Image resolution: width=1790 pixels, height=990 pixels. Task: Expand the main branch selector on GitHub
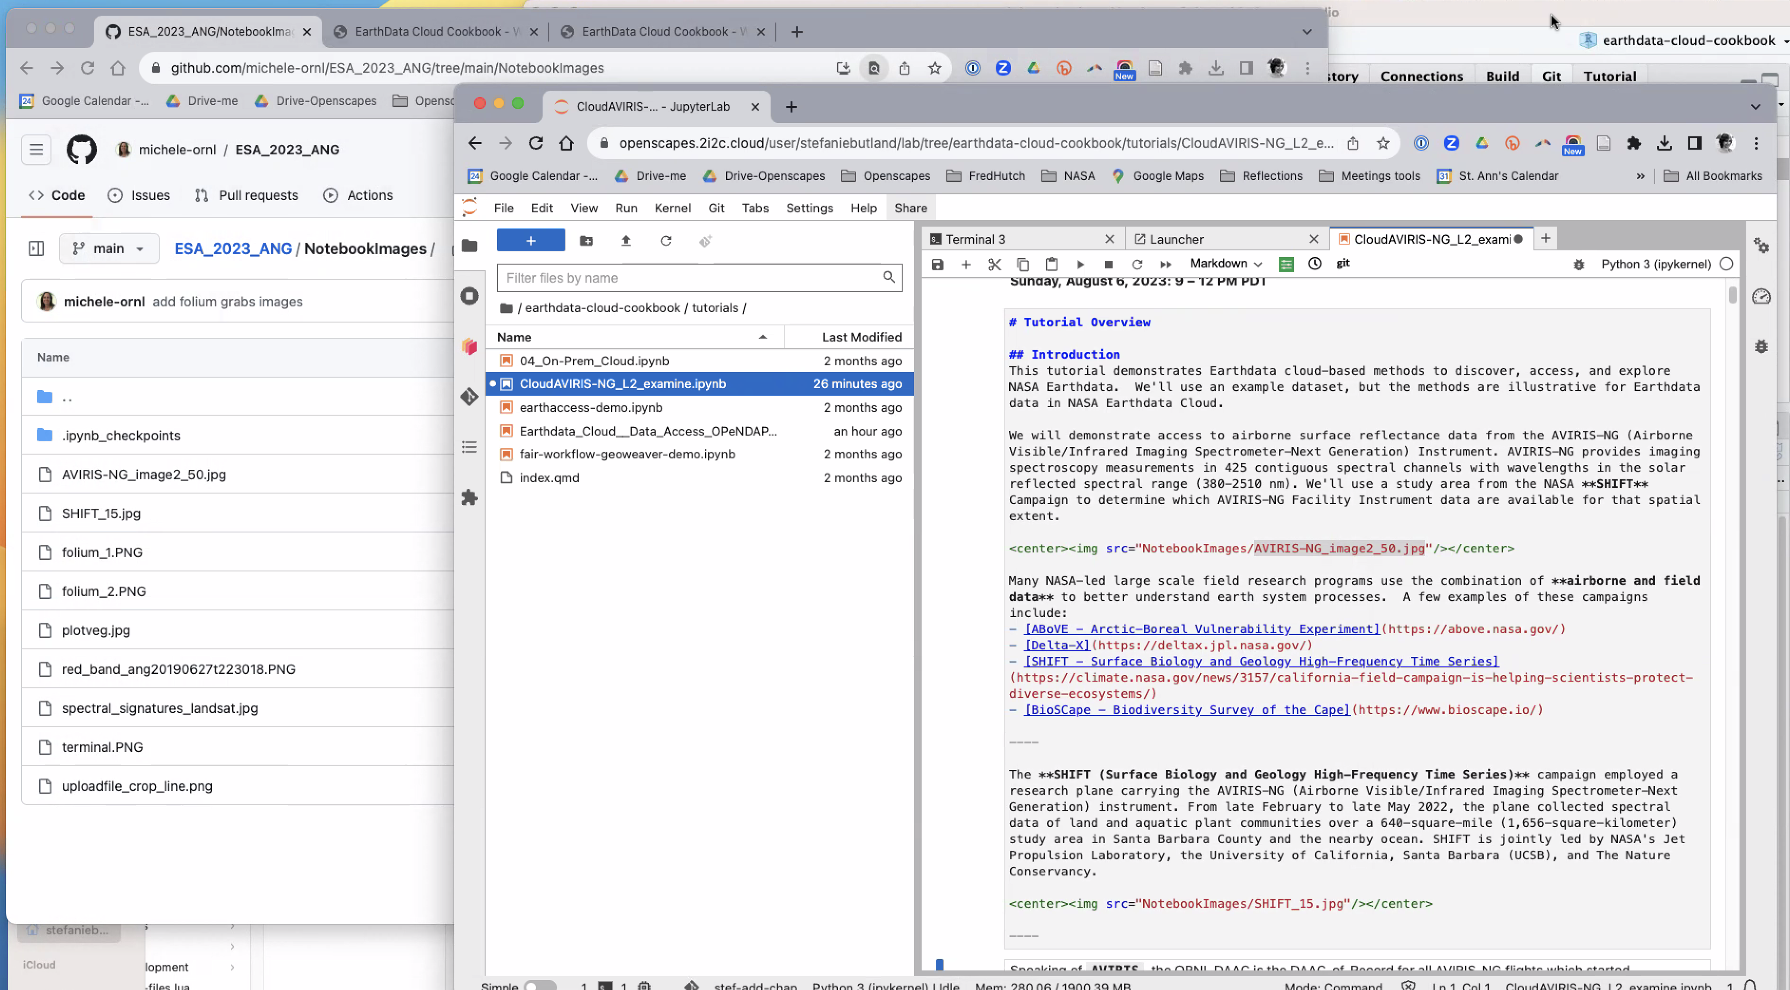coord(109,248)
